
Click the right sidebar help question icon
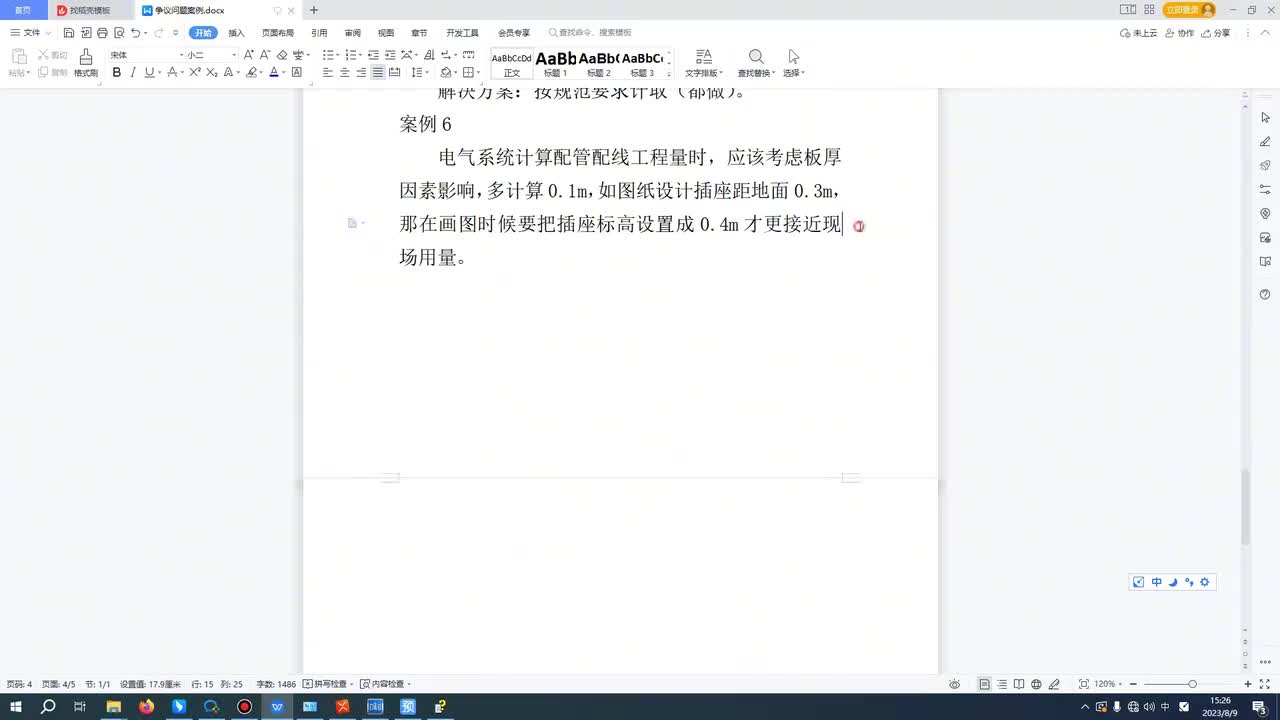[1265, 294]
